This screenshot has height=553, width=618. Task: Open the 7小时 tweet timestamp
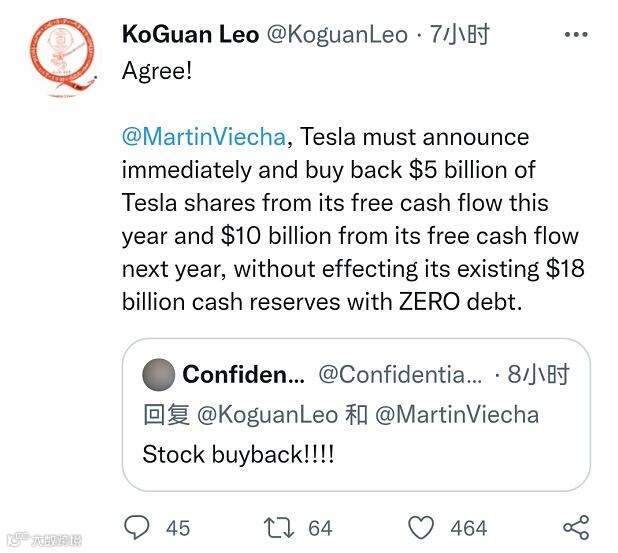click(x=458, y=35)
